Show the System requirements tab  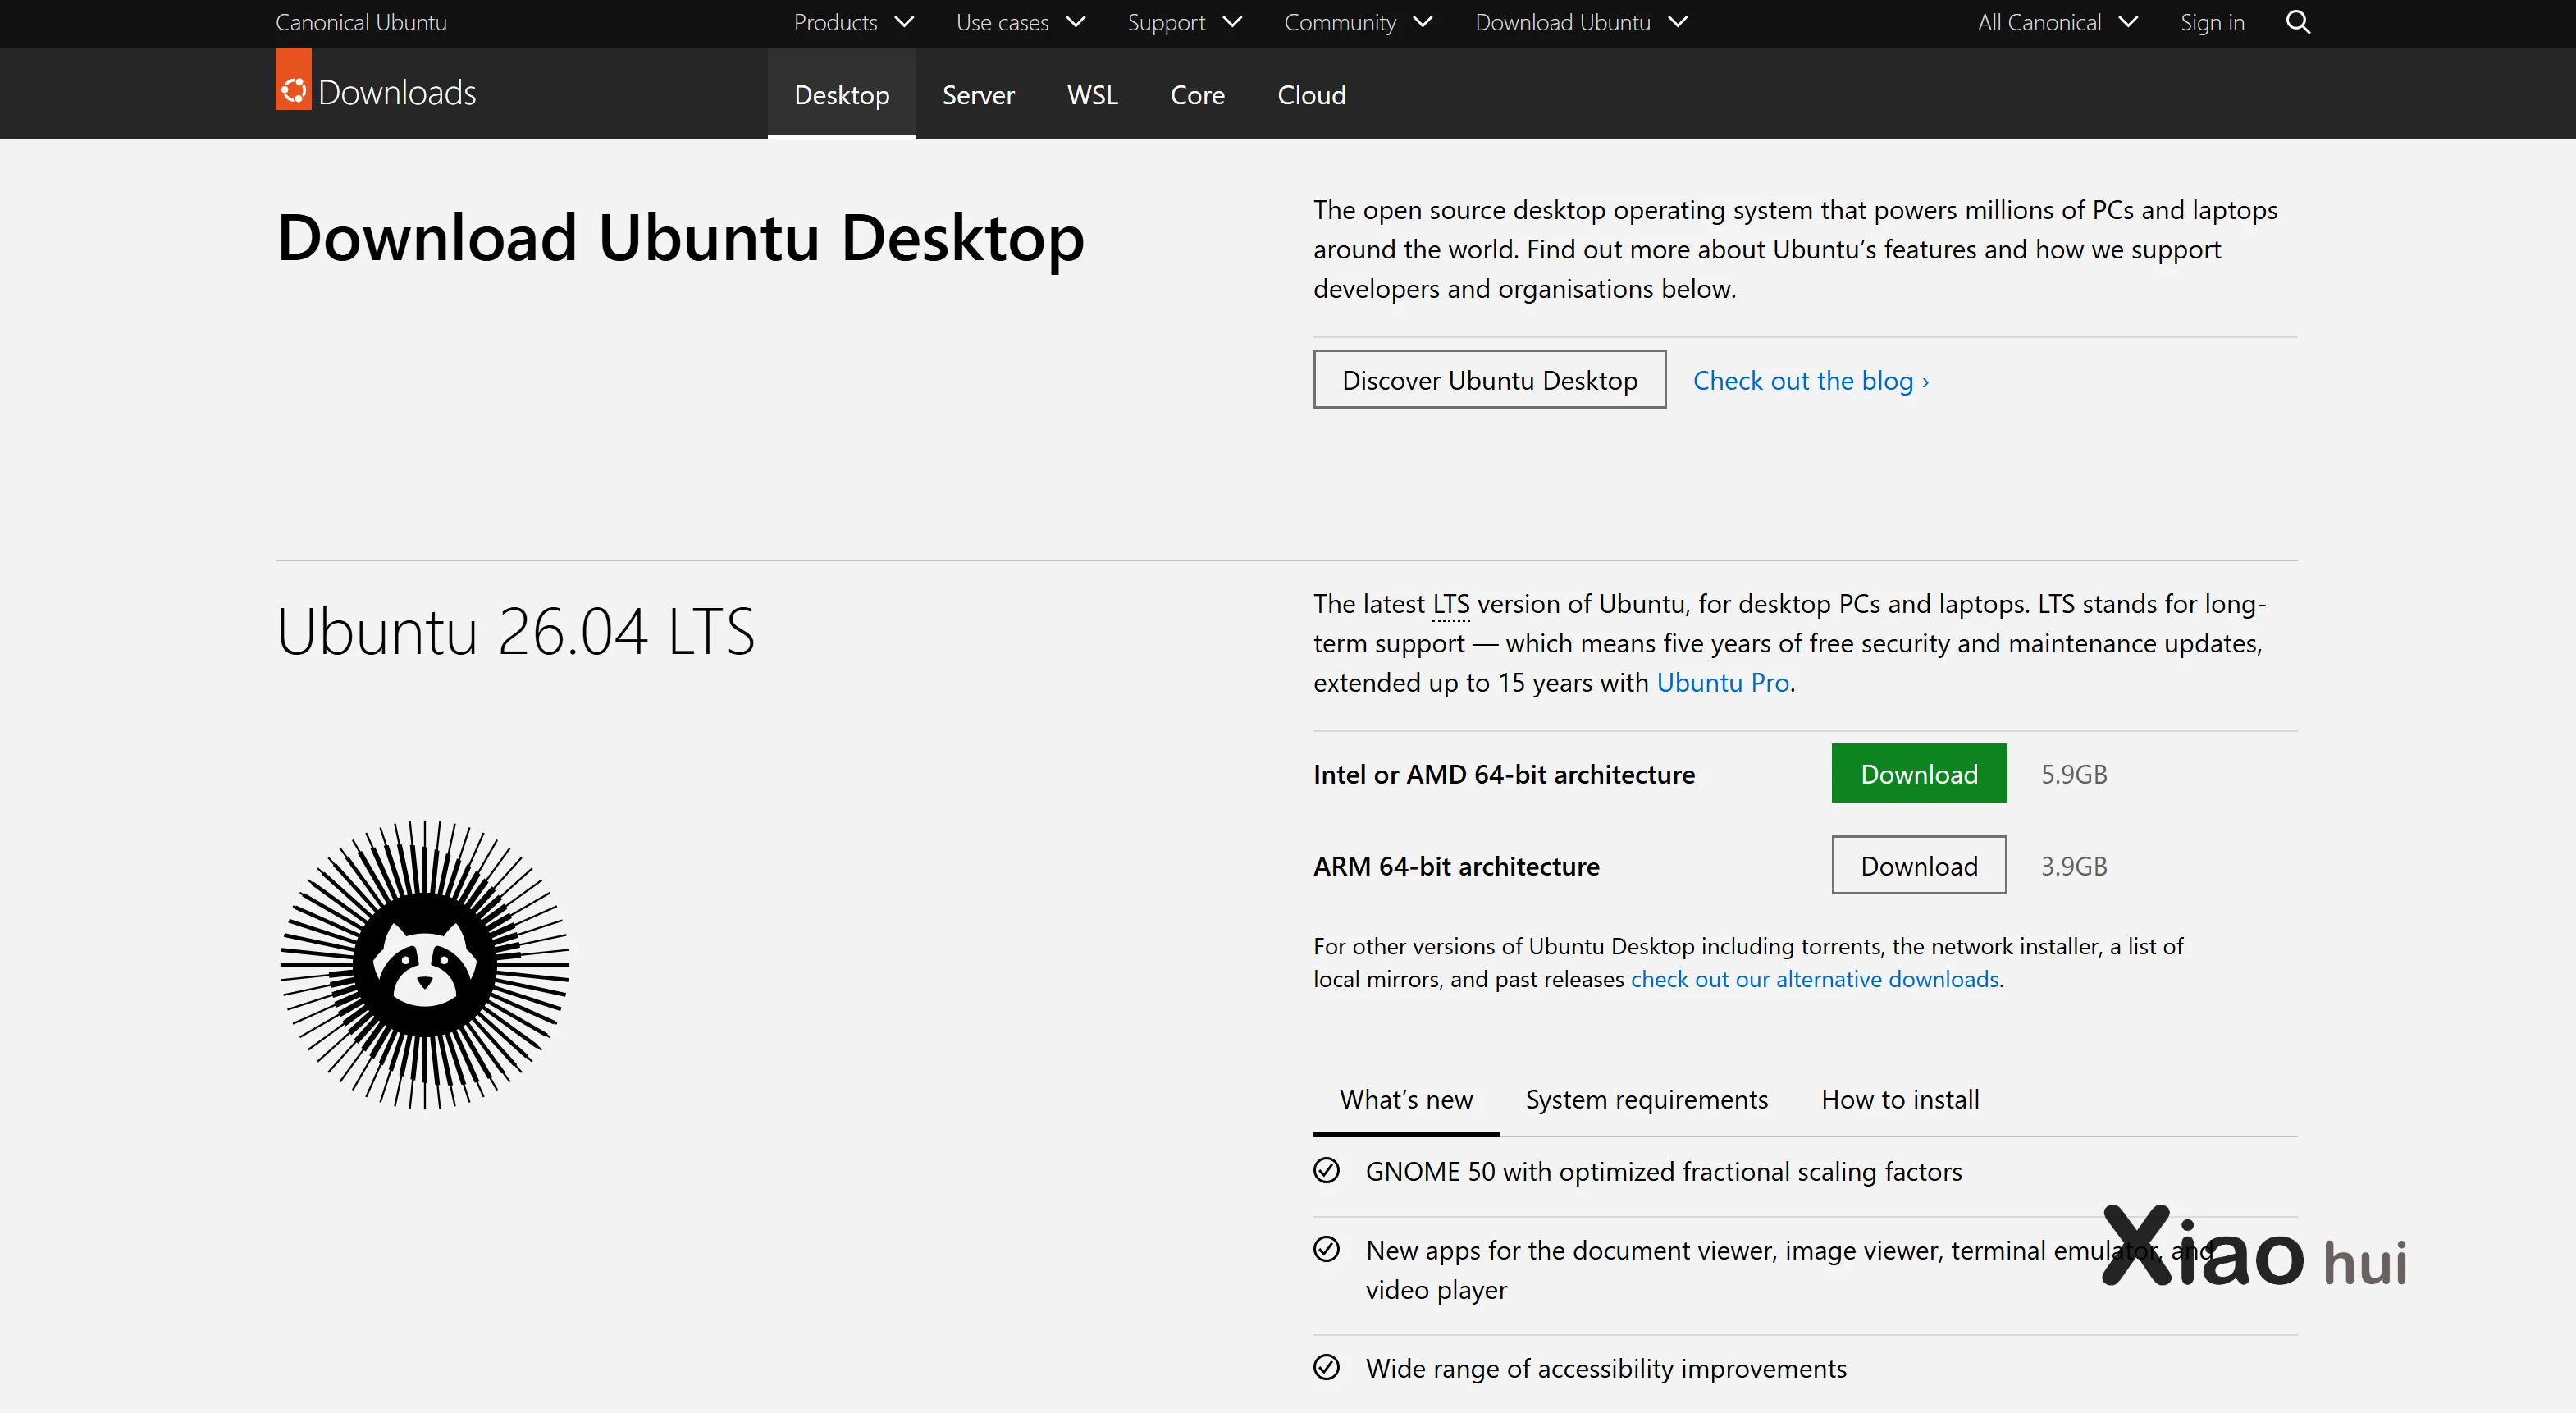tap(1646, 1099)
